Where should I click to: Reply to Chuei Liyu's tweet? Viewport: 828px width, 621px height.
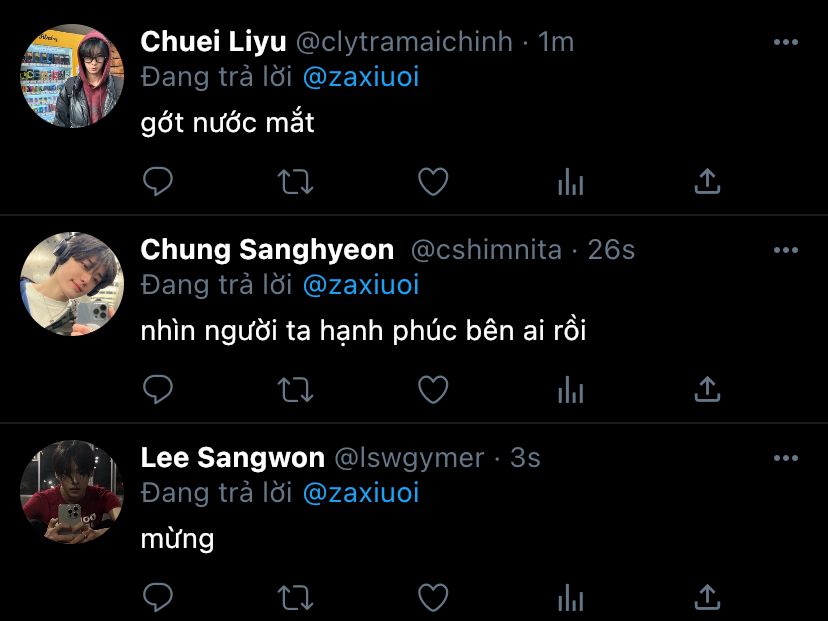(158, 181)
